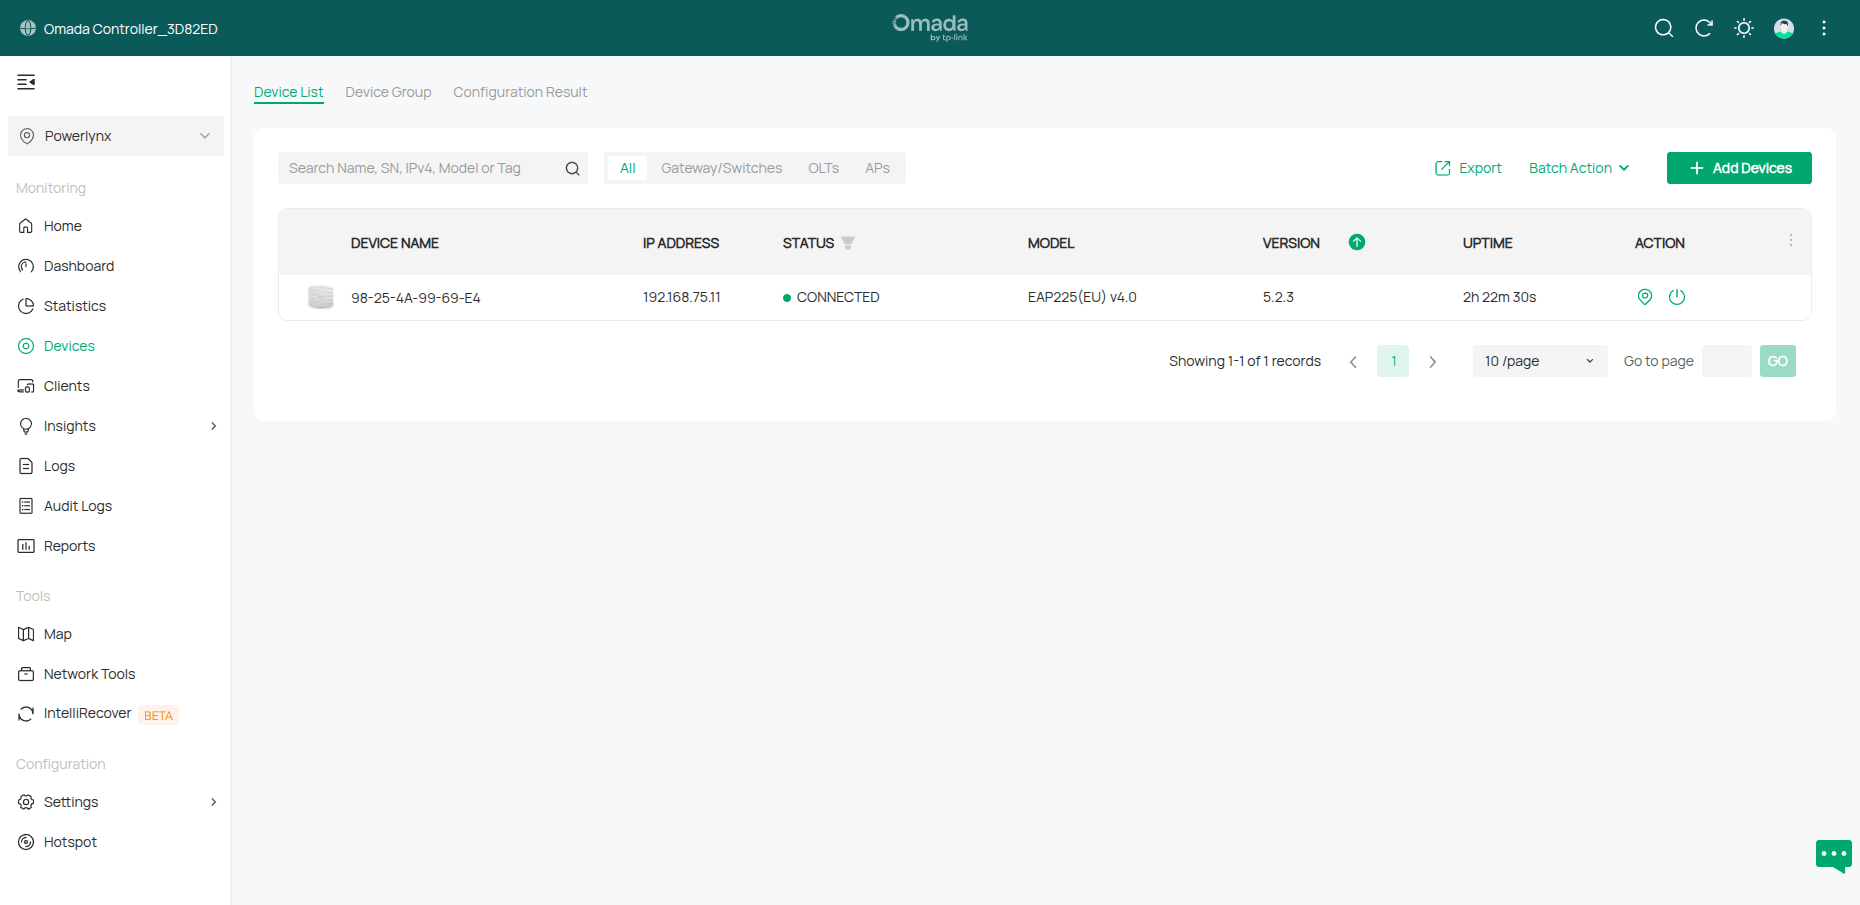
Task: Click the GO pagination button
Action: 1778,361
